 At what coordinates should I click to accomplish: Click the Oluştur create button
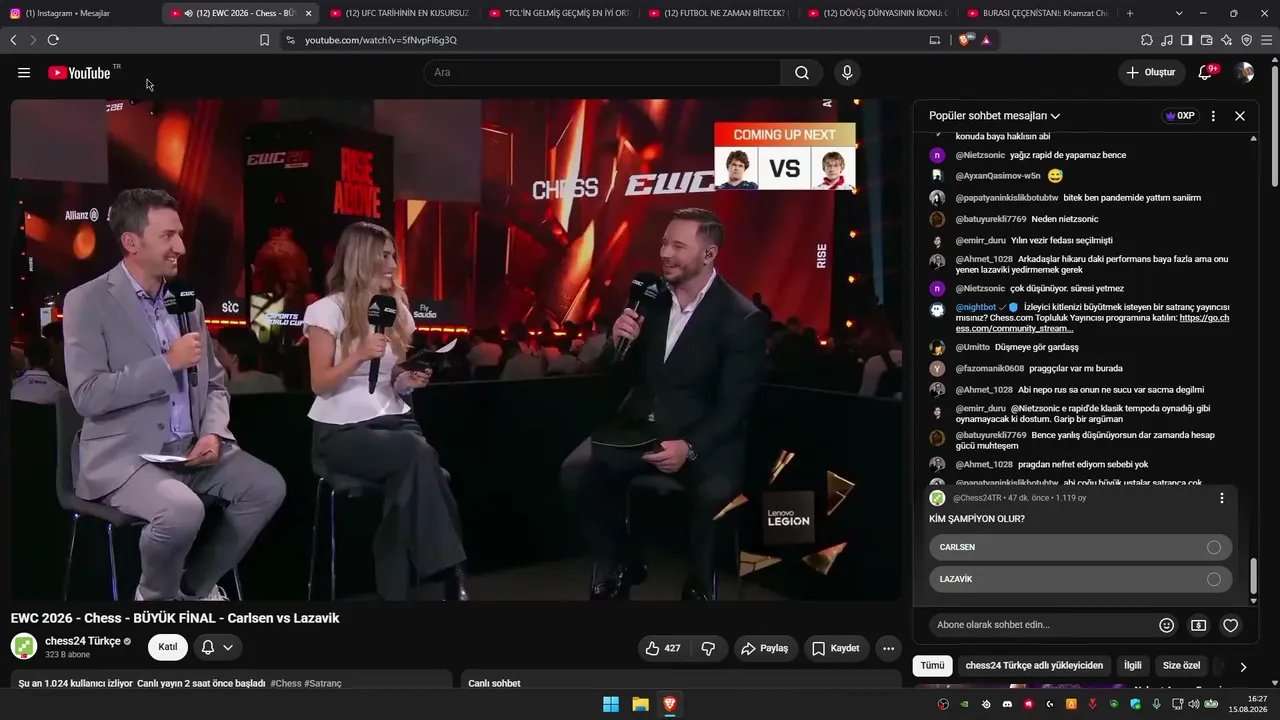pos(1151,73)
